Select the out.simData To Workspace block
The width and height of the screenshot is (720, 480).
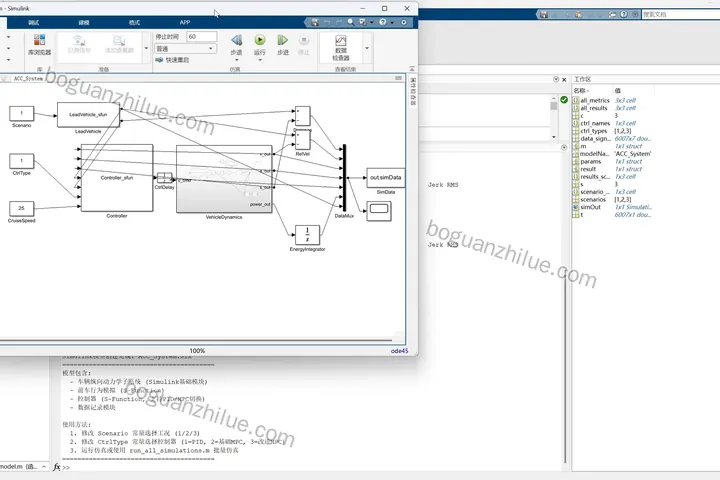386,178
